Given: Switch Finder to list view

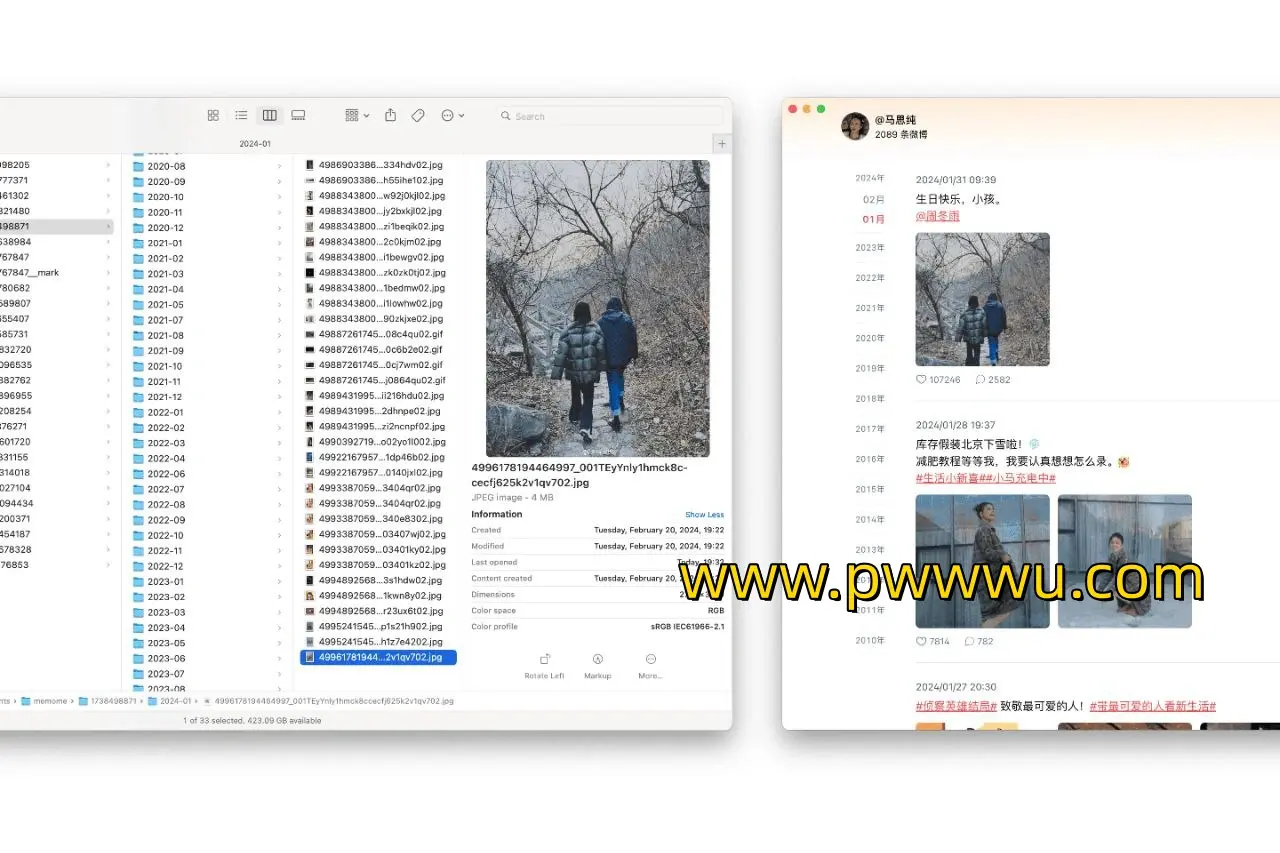Looking at the screenshot, I should 241,116.
